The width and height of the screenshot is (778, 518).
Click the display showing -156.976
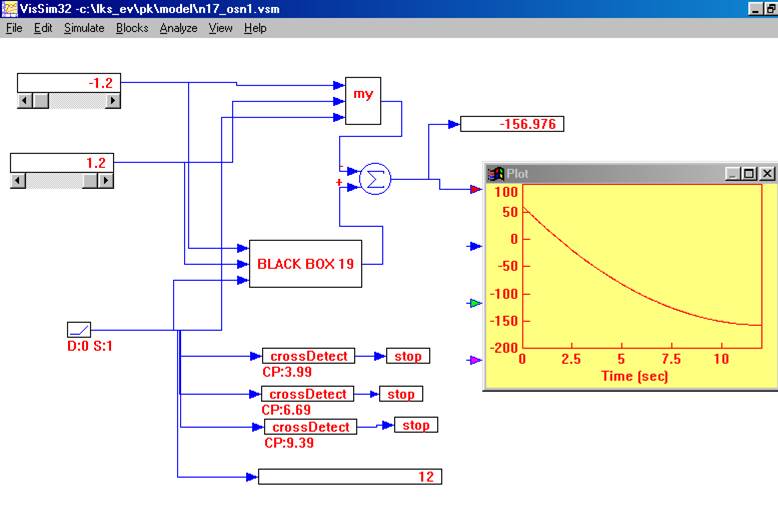pos(512,124)
